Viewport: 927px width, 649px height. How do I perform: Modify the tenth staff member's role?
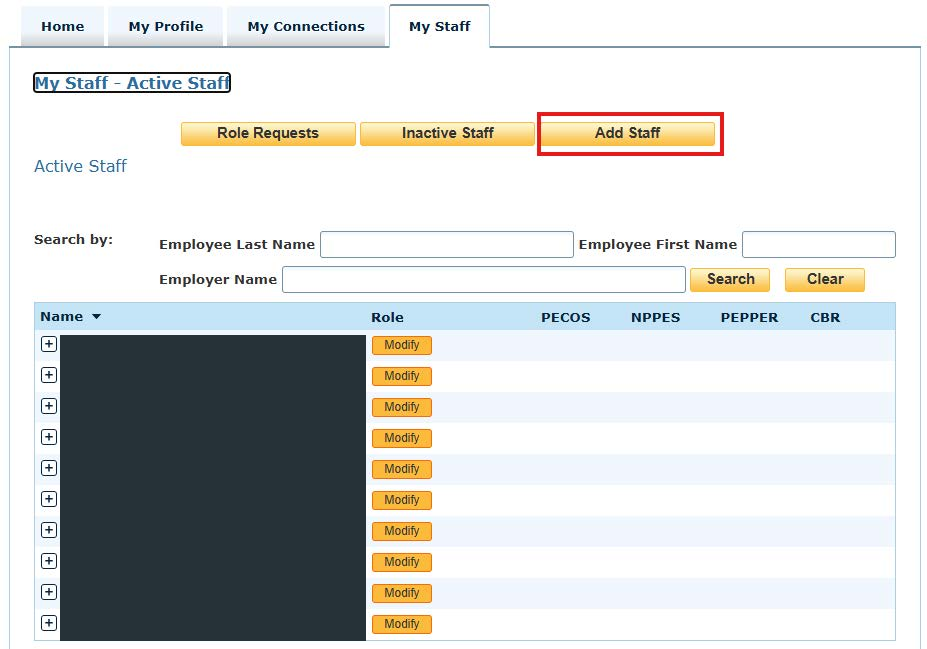coord(402,624)
